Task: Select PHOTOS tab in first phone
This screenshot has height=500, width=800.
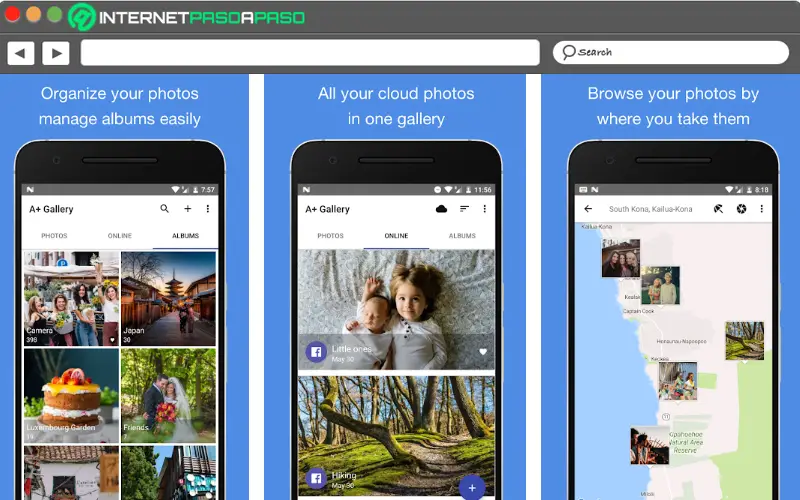Action: (x=54, y=236)
